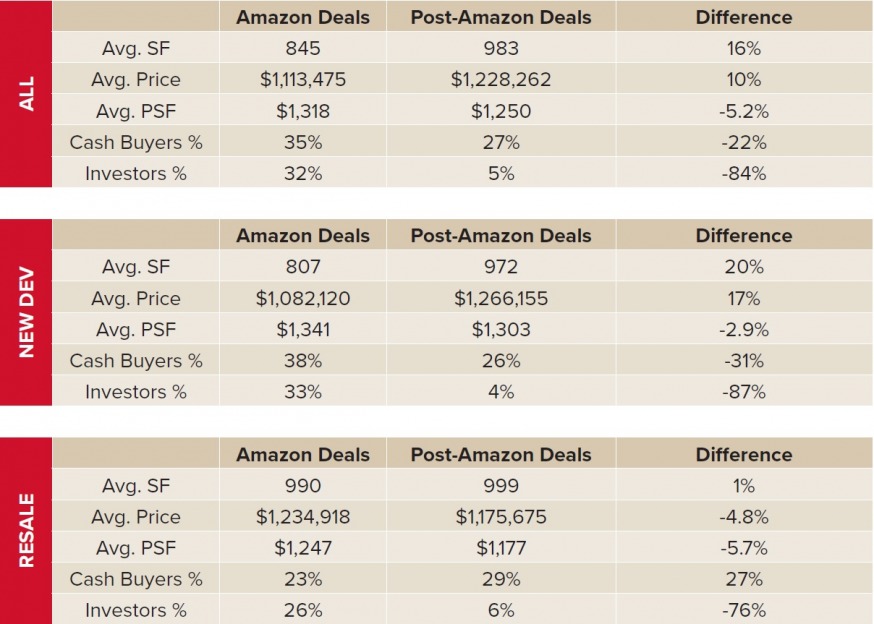Click the red NEW DEV section label
This screenshot has height=624, width=874.
click(x=26, y=313)
